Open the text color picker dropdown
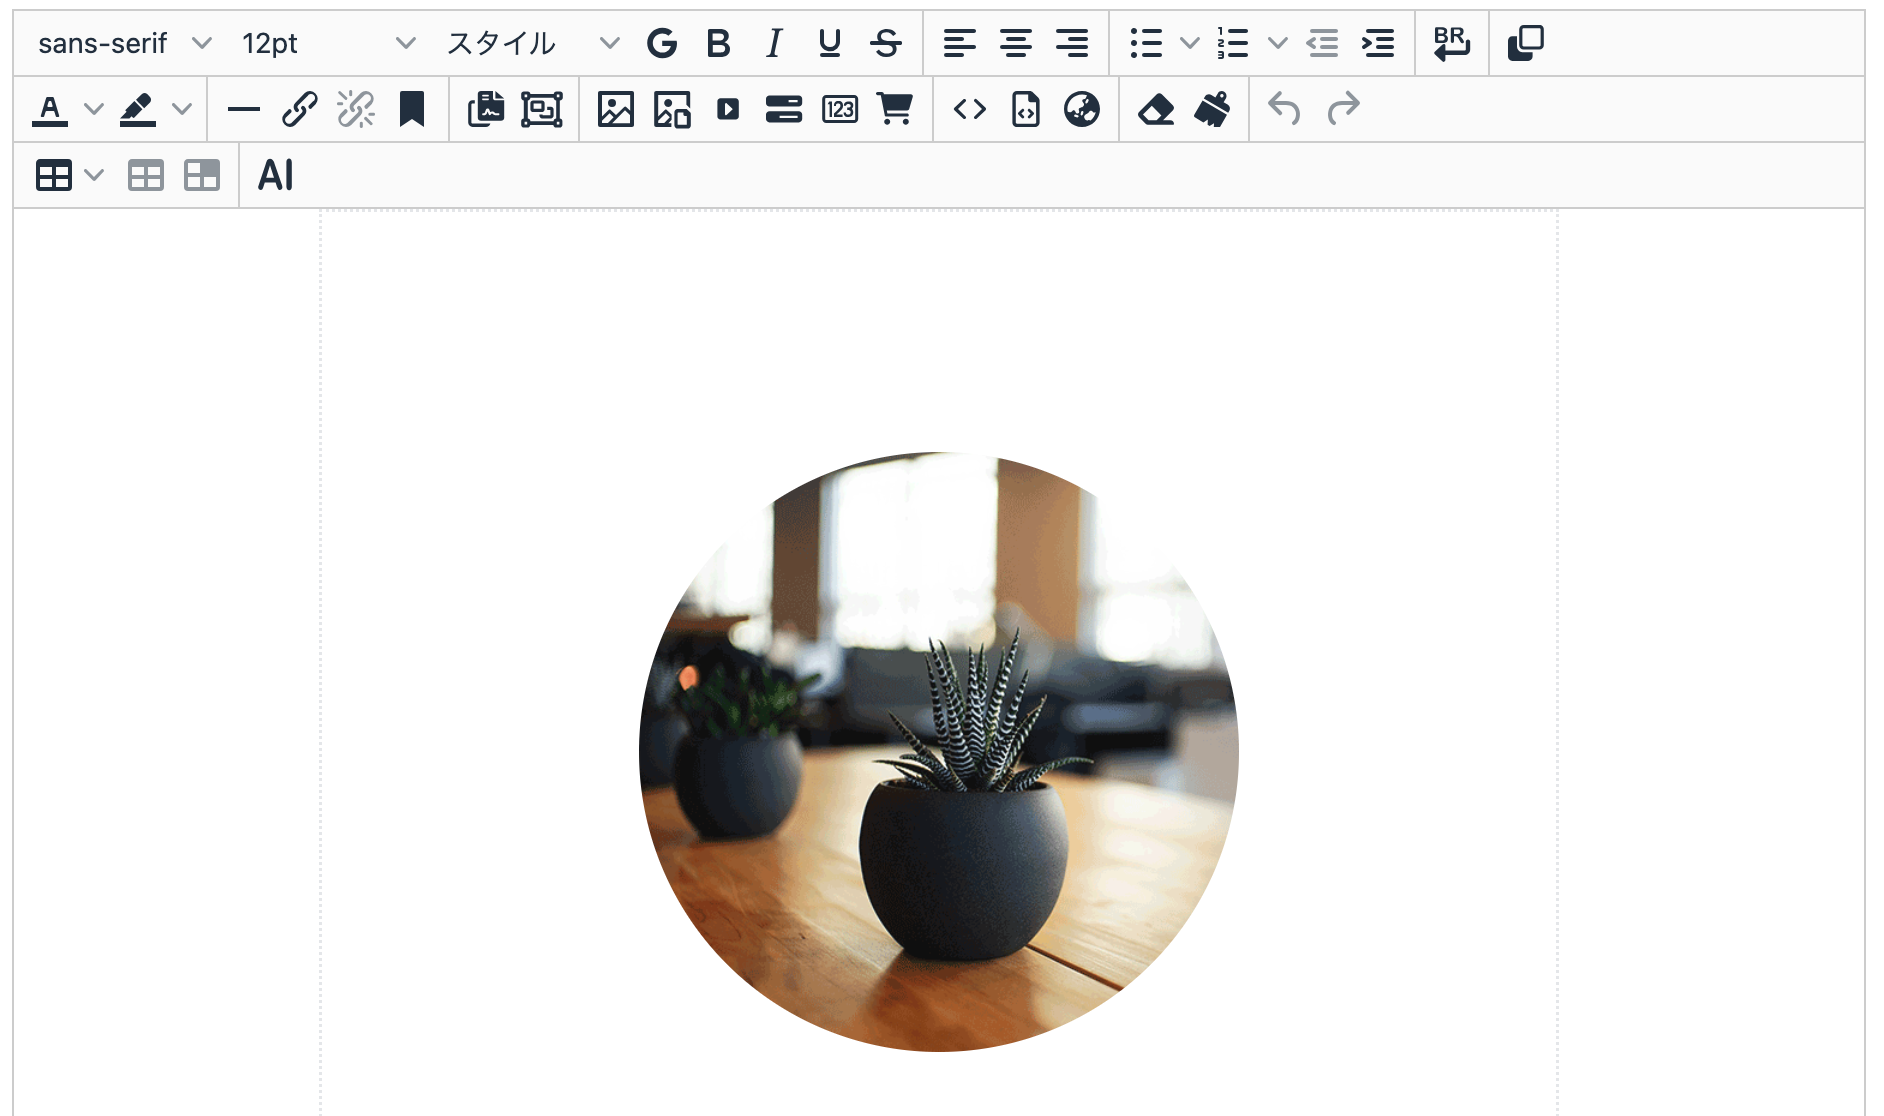 94,109
